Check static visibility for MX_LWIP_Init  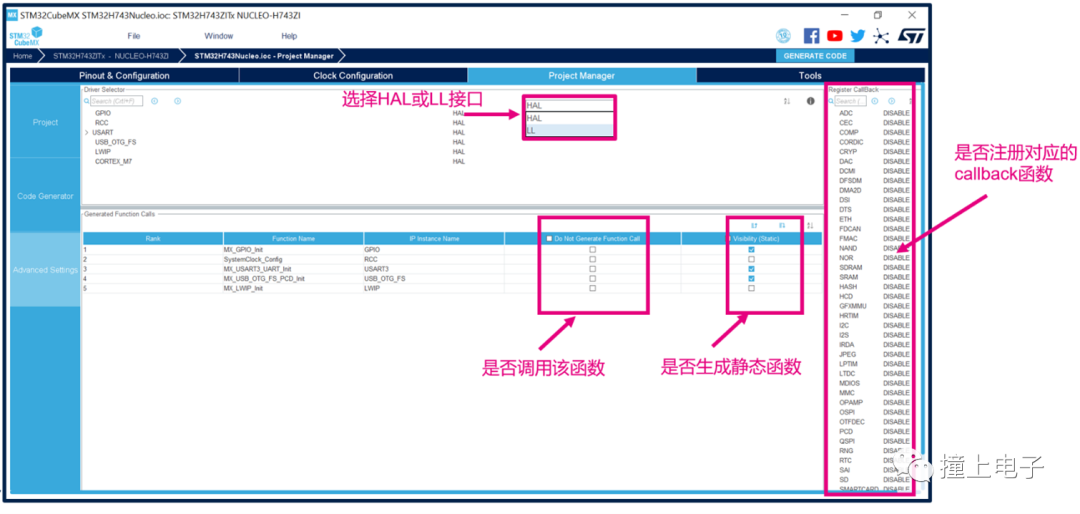point(751,288)
